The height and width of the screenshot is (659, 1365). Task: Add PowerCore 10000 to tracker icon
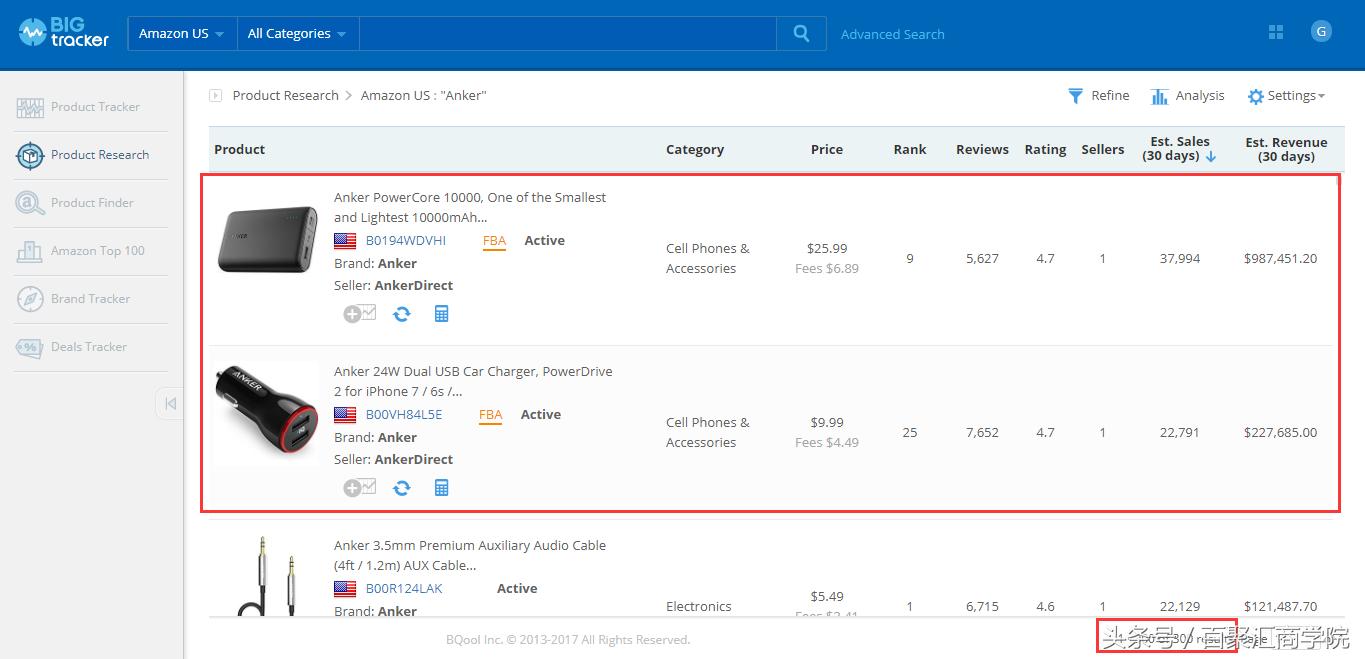pos(360,314)
